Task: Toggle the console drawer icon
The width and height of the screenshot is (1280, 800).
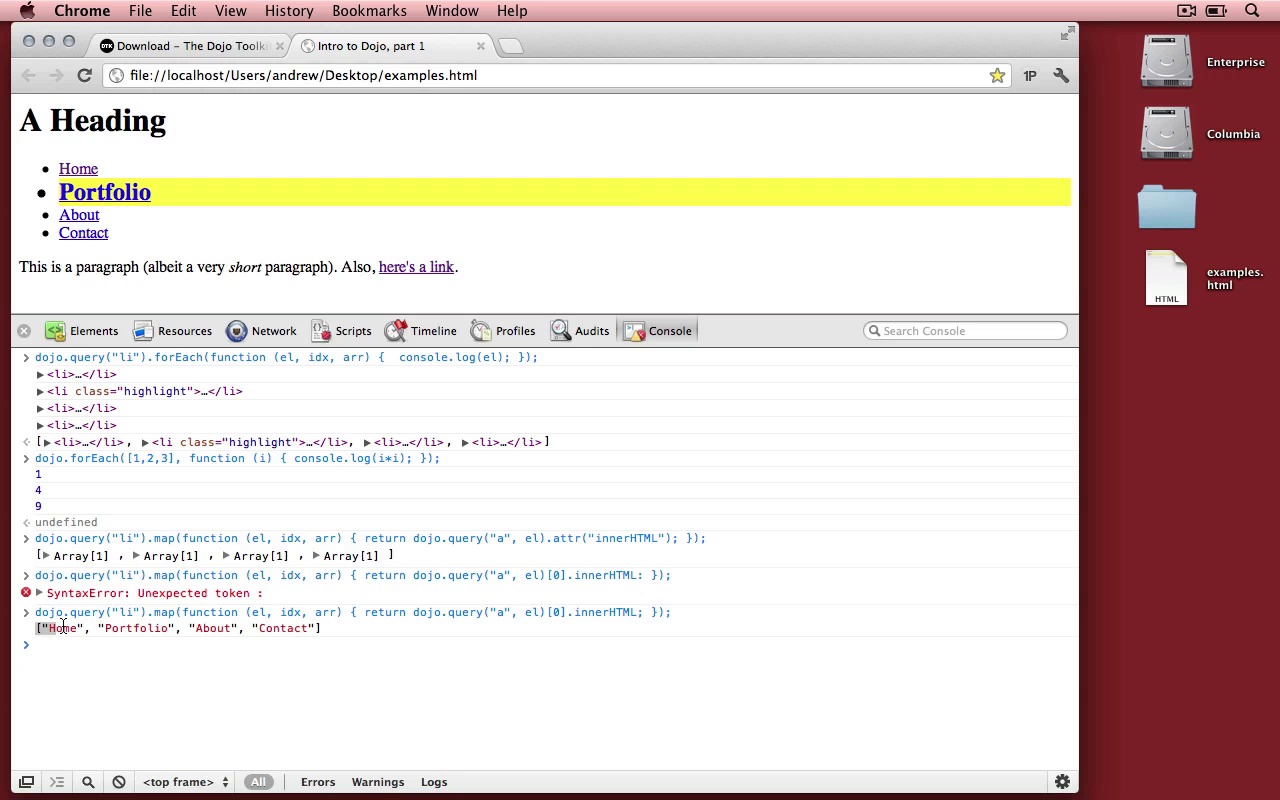Action: pyautogui.click(x=57, y=782)
